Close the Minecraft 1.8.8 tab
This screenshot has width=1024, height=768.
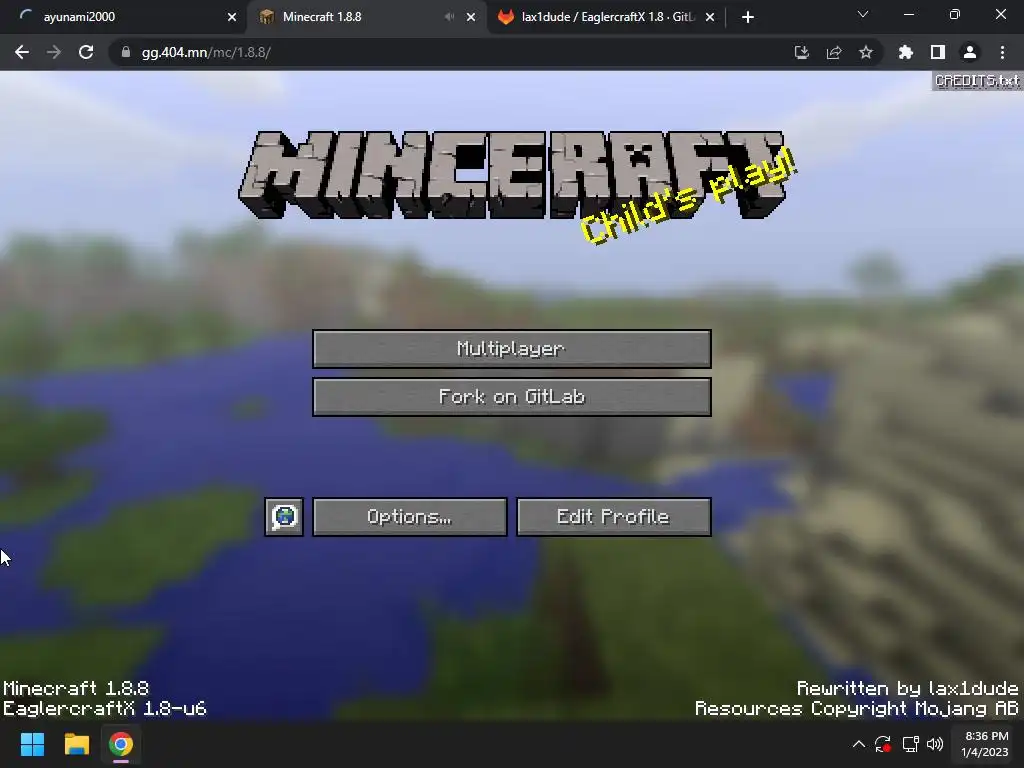[x=471, y=17]
